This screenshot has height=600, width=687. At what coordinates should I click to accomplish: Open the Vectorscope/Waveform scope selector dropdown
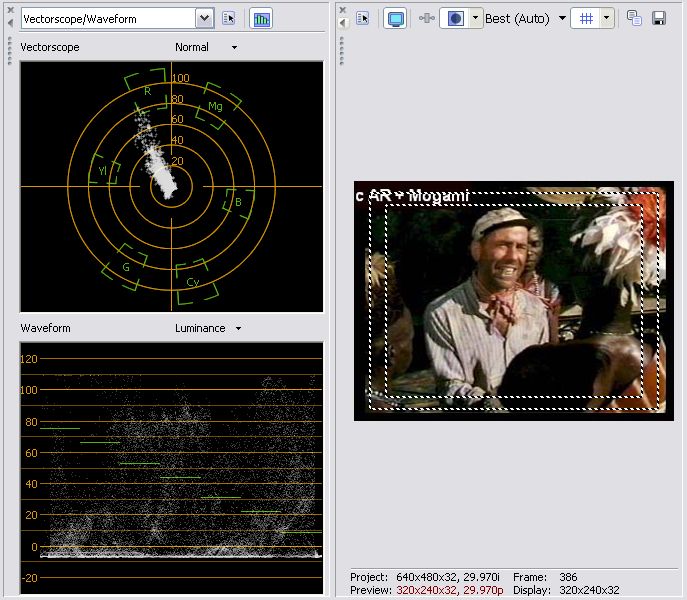[204, 19]
